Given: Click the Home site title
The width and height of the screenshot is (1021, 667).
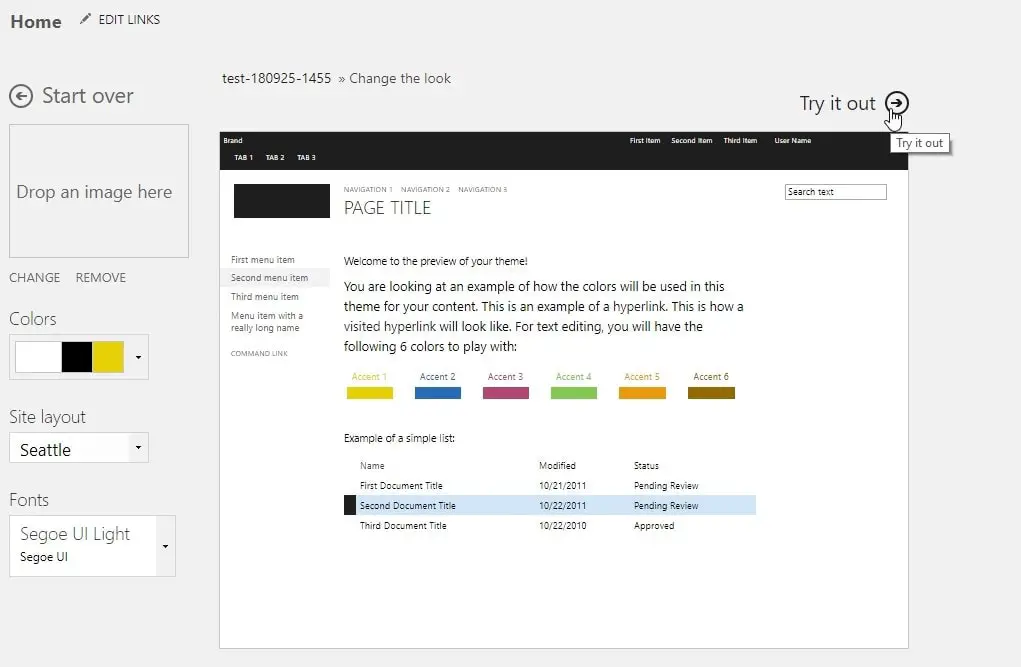Looking at the screenshot, I should pyautogui.click(x=36, y=21).
